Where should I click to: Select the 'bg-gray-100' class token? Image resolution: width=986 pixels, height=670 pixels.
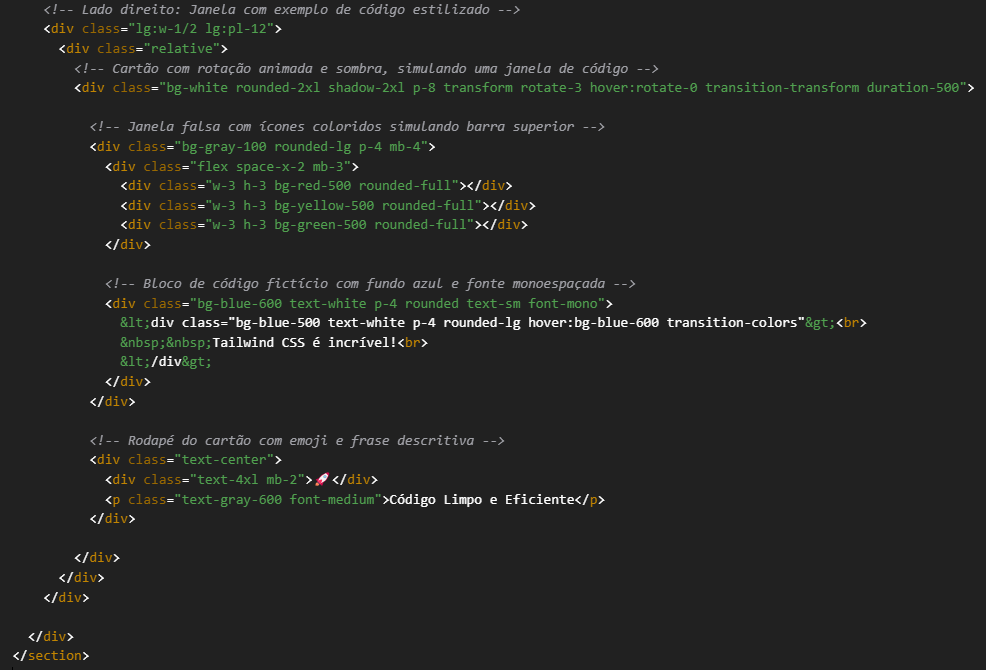point(224,147)
